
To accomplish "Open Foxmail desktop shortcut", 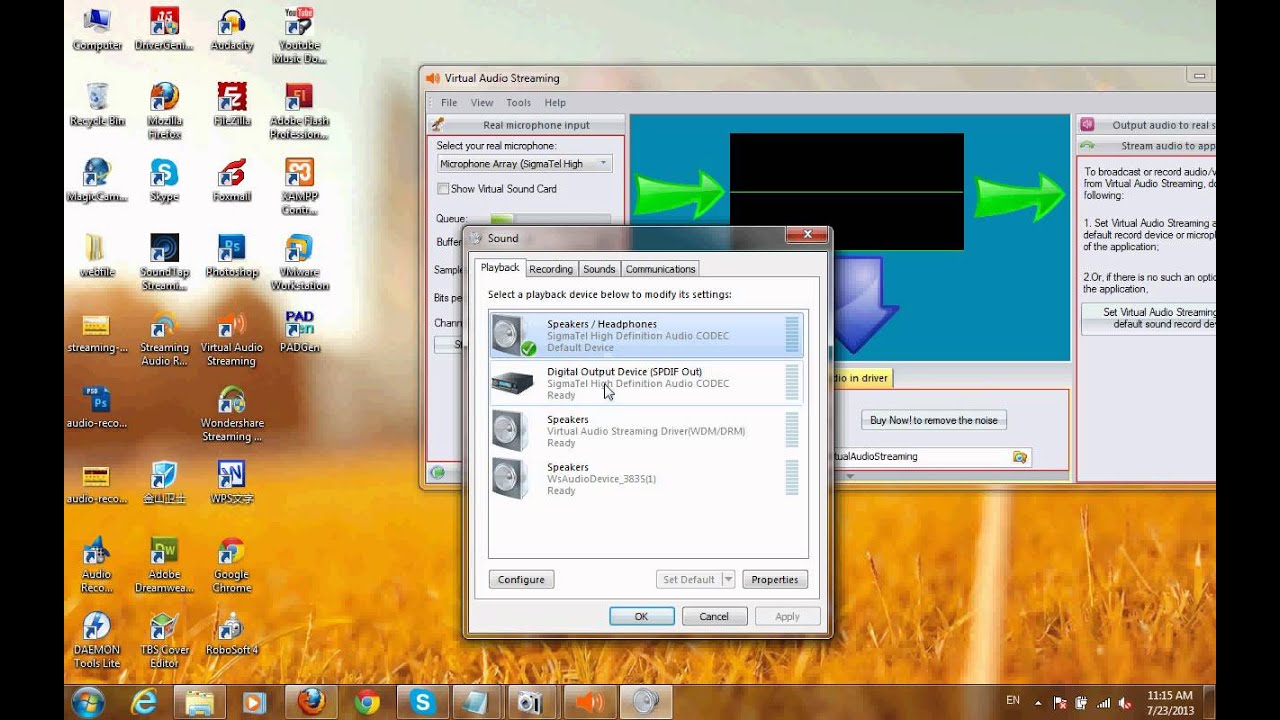I will click(232, 180).
